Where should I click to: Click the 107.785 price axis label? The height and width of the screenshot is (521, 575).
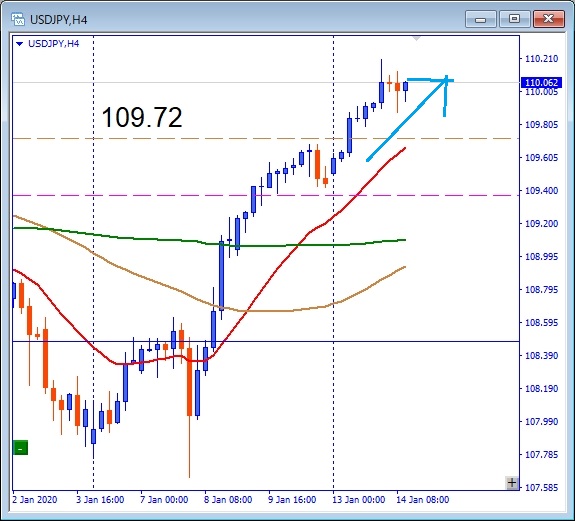coord(541,455)
